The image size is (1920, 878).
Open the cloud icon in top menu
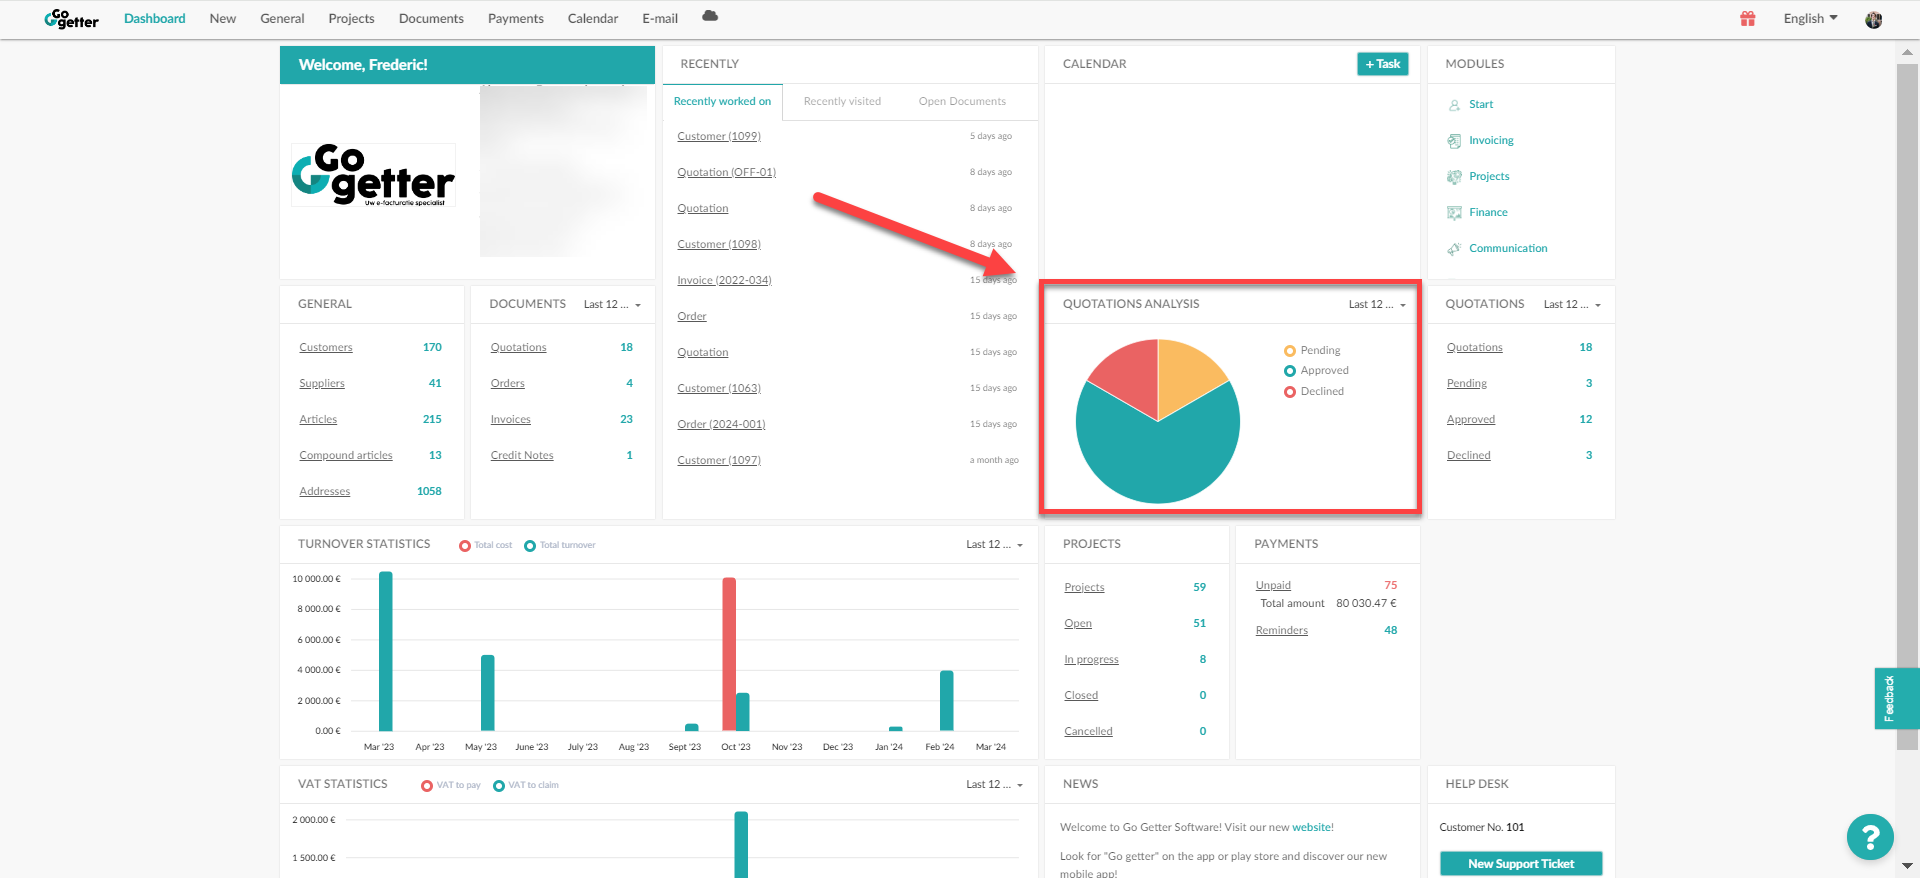[710, 16]
